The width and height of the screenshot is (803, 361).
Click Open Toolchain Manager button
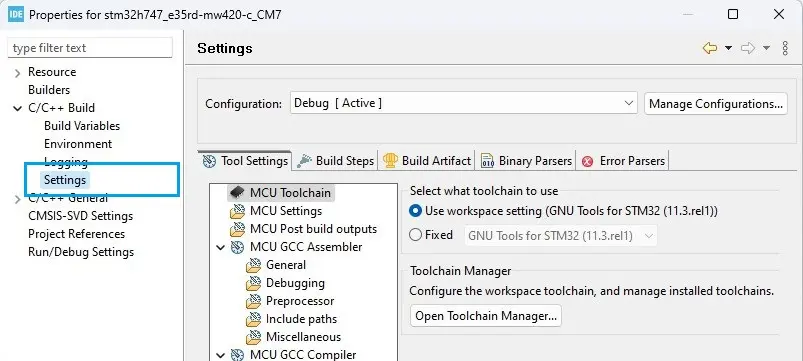[x=485, y=316]
